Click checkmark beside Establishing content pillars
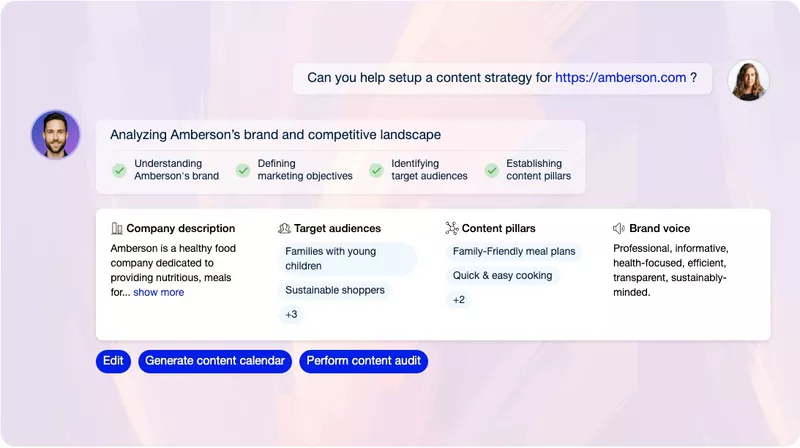The width and height of the screenshot is (800, 448). point(491,170)
